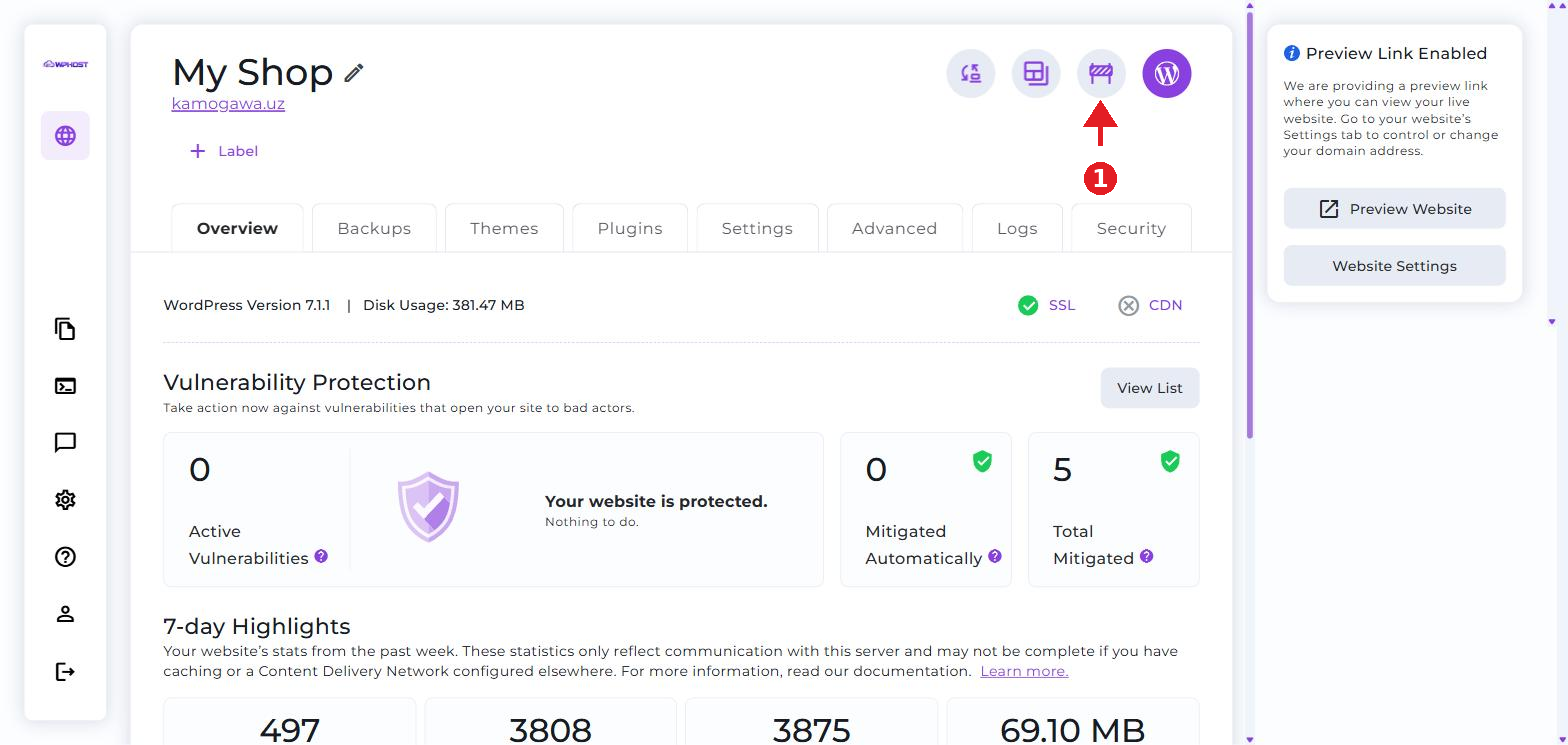The width and height of the screenshot is (1568, 745).
Task: Open the terminal console icon in sidebar
Action: [65, 386]
